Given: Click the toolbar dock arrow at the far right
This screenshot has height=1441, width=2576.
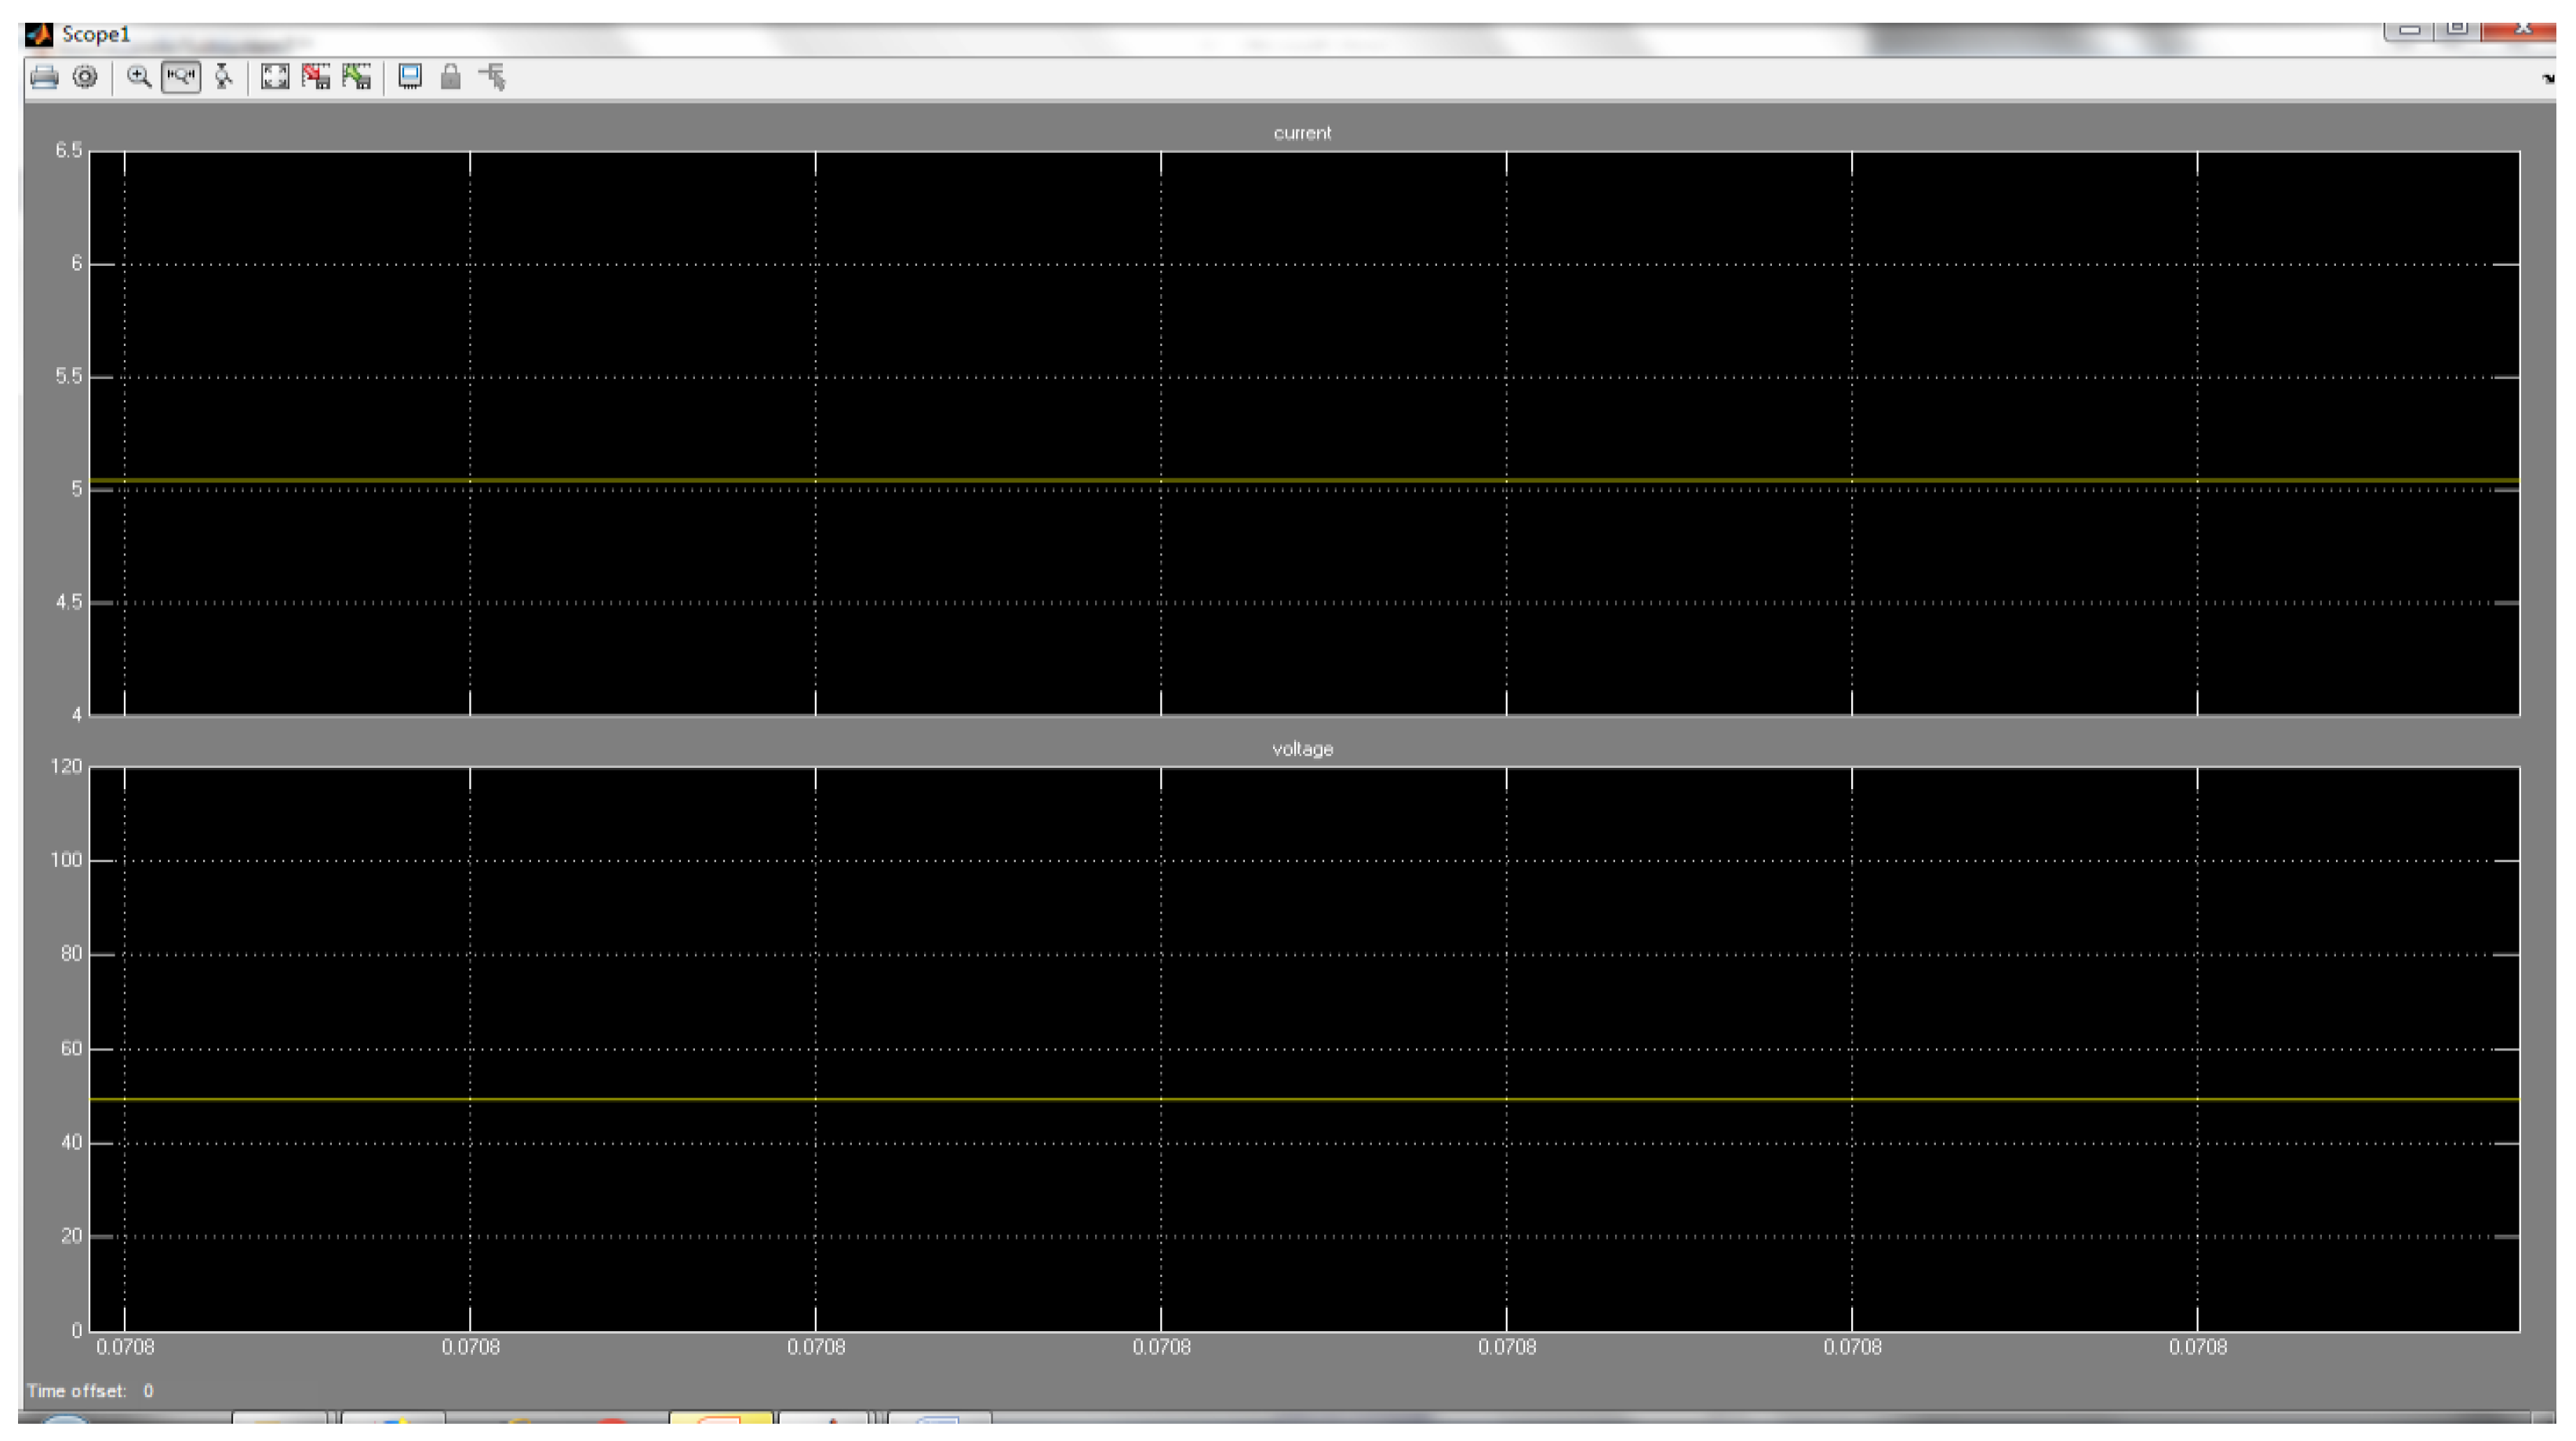Looking at the screenshot, I should (x=2549, y=79).
